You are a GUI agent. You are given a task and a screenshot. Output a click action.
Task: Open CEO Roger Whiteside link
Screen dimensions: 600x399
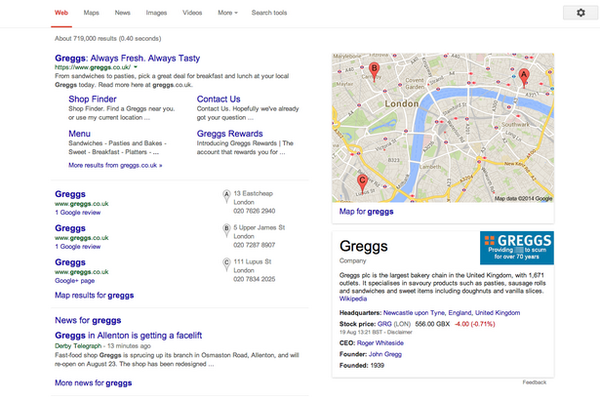(x=380, y=343)
